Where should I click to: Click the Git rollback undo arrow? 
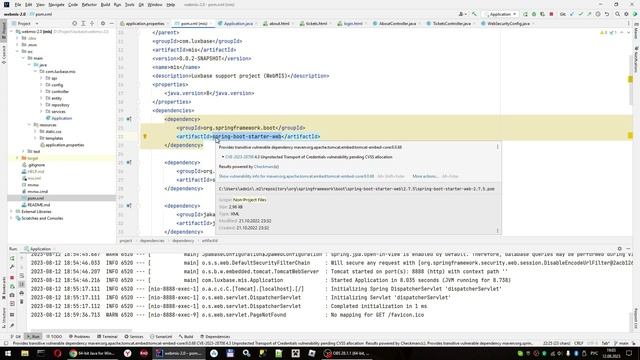click(607, 14)
